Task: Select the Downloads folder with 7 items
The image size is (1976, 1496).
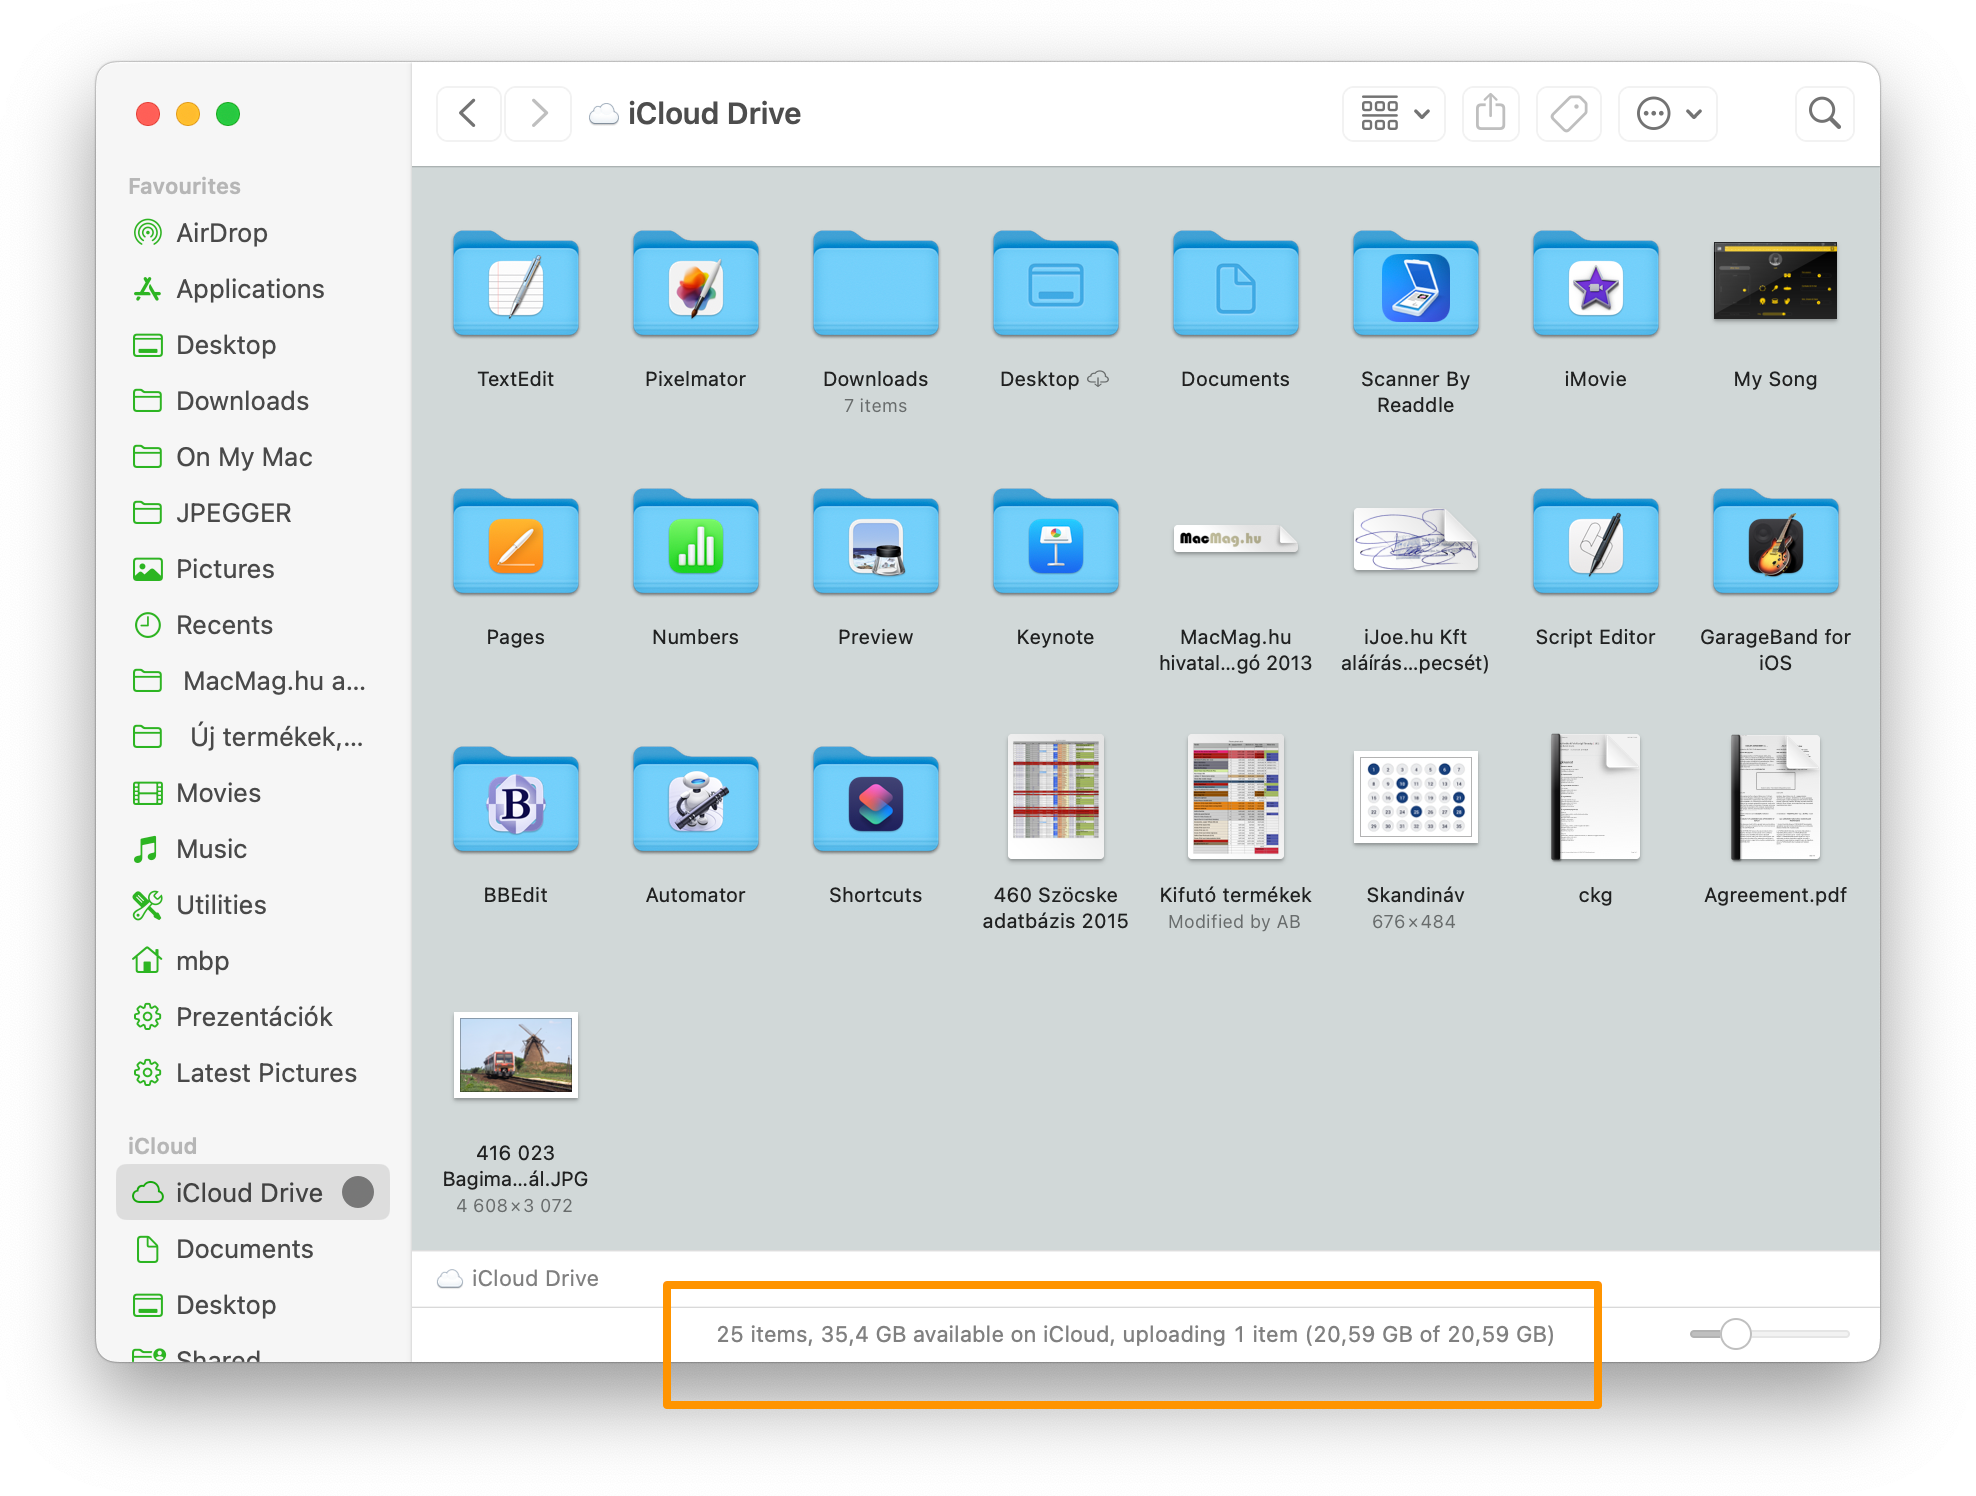Action: [x=875, y=285]
